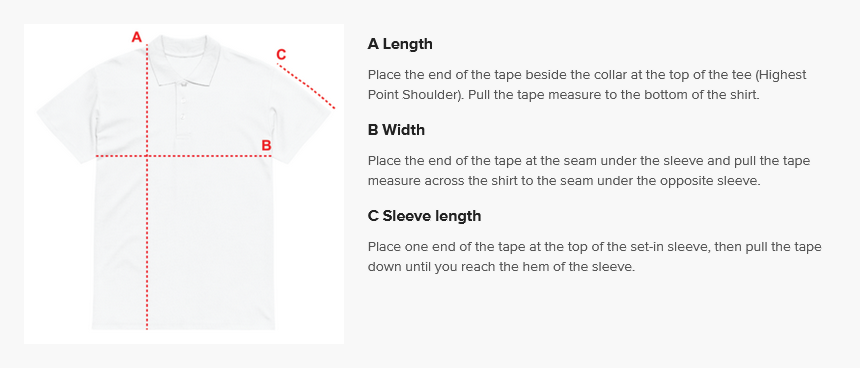Viewport: 860px width, 368px height.
Task: Click the horizontal dotted width line
Action: click(x=184, y=156)
